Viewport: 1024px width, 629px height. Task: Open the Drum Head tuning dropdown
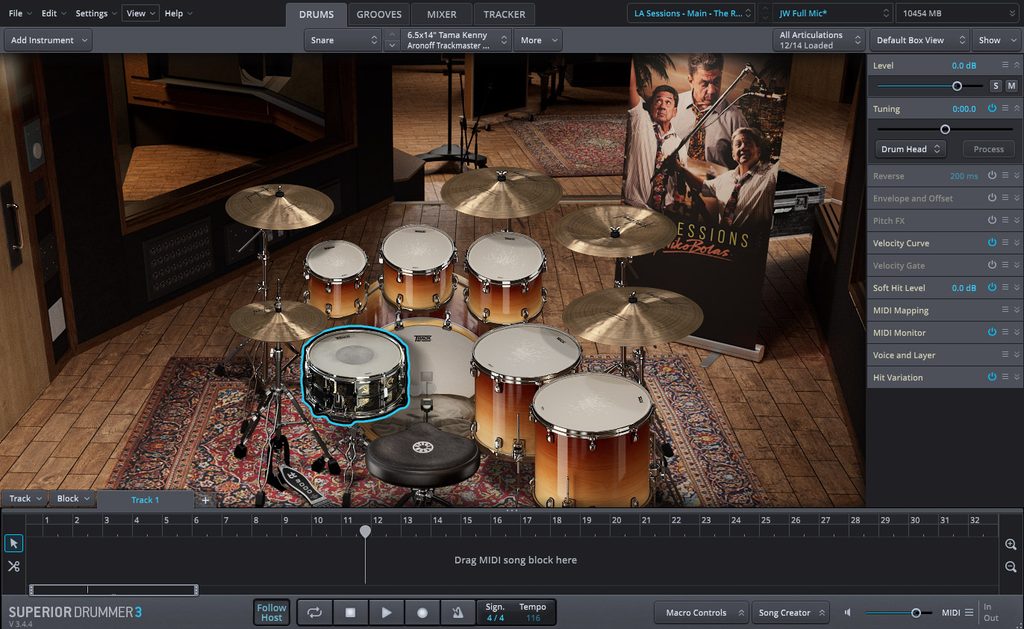click(910, 149)
